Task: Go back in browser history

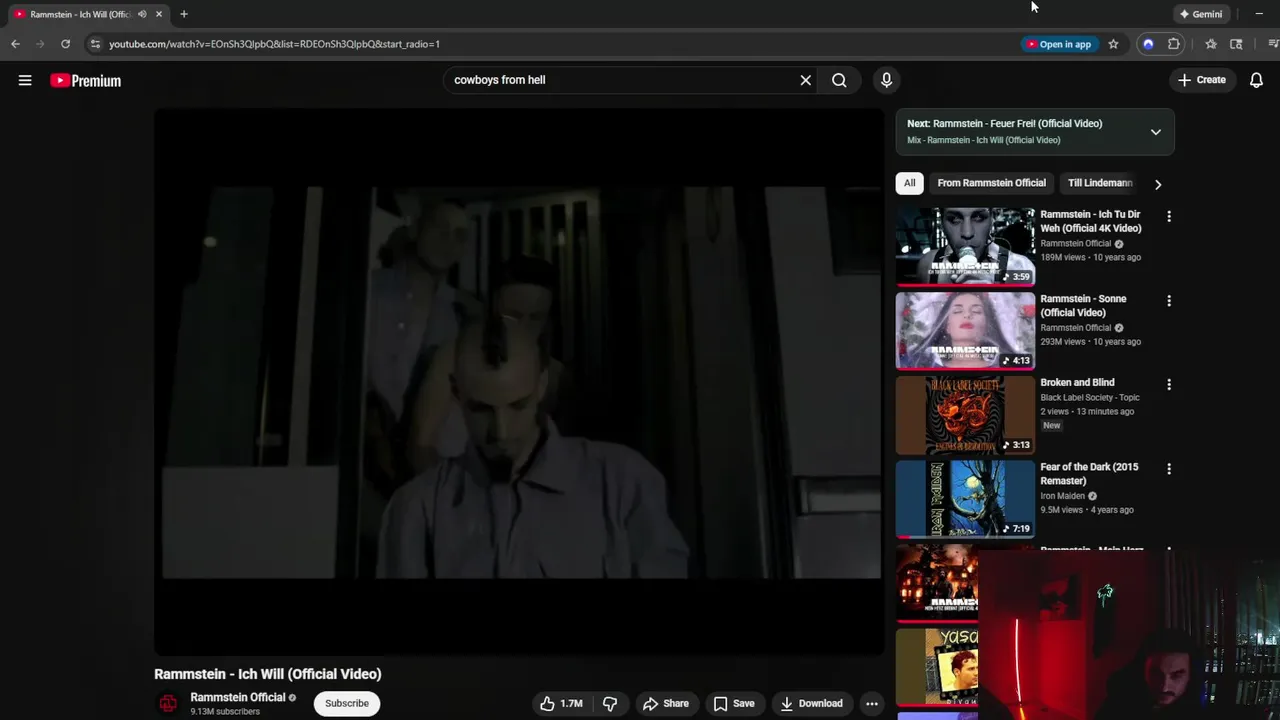Action: point(15,44)
